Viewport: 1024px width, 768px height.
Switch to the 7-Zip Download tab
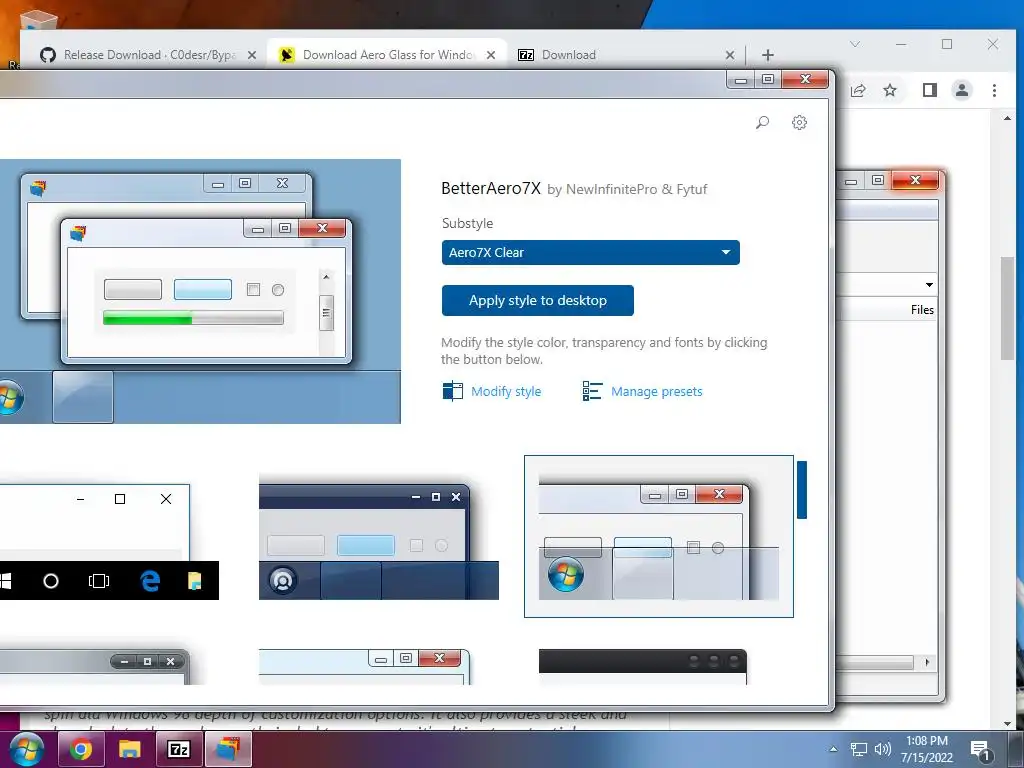pyautogui.click(x=568, y=55)
